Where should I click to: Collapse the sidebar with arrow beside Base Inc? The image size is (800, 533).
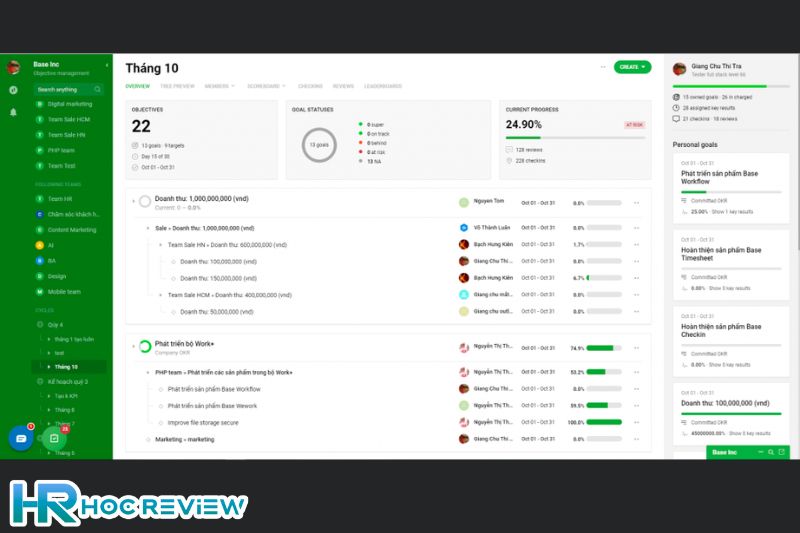[x=107, y=65]
